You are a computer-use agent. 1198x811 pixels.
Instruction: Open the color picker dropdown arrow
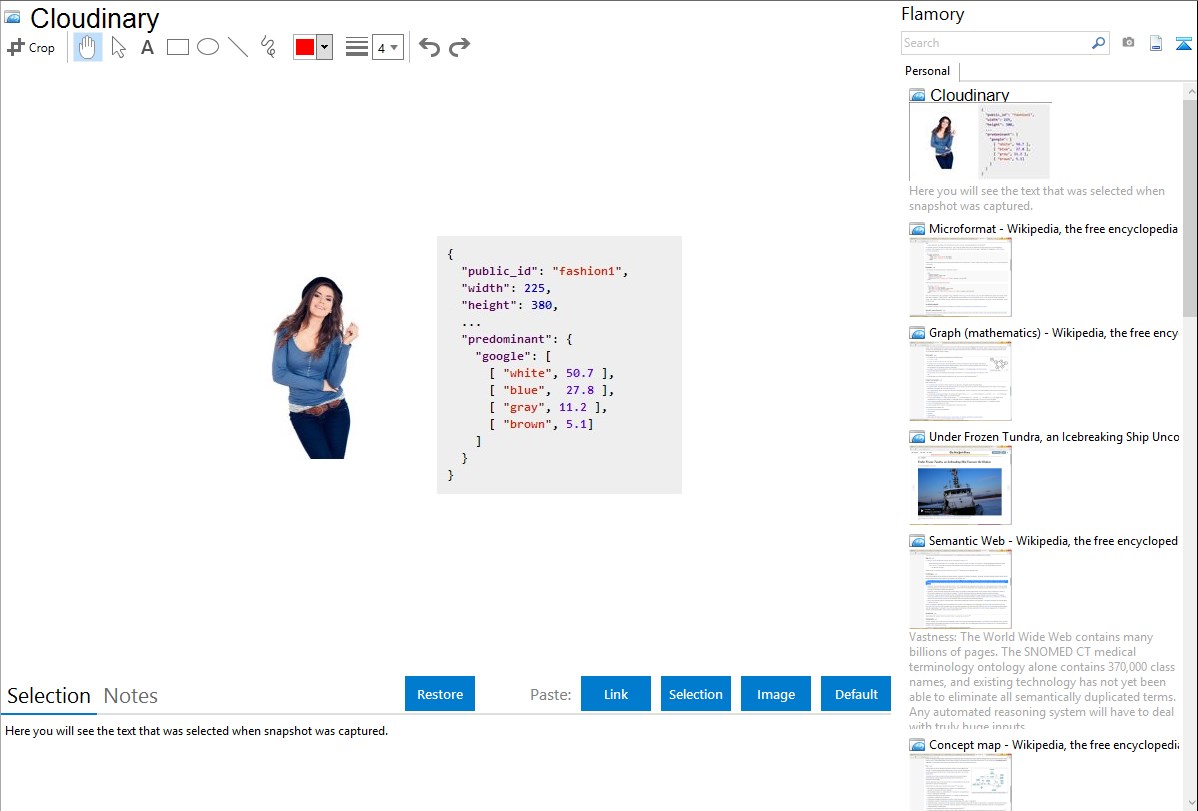[x=324, y=47]
